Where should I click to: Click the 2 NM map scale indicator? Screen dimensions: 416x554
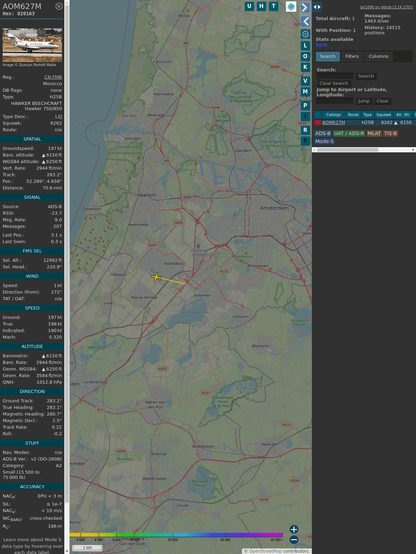click(87, 548)
